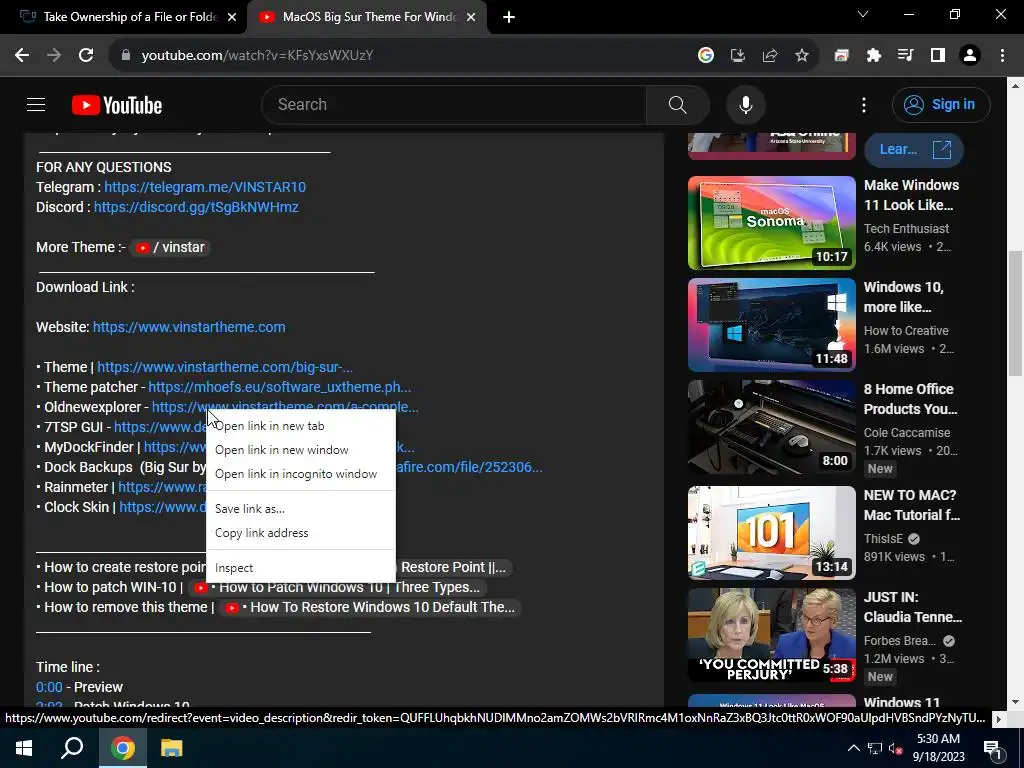Open Claudia Tenney perjury video thumbnail
Screen dimensions: 1024x768
771,635
